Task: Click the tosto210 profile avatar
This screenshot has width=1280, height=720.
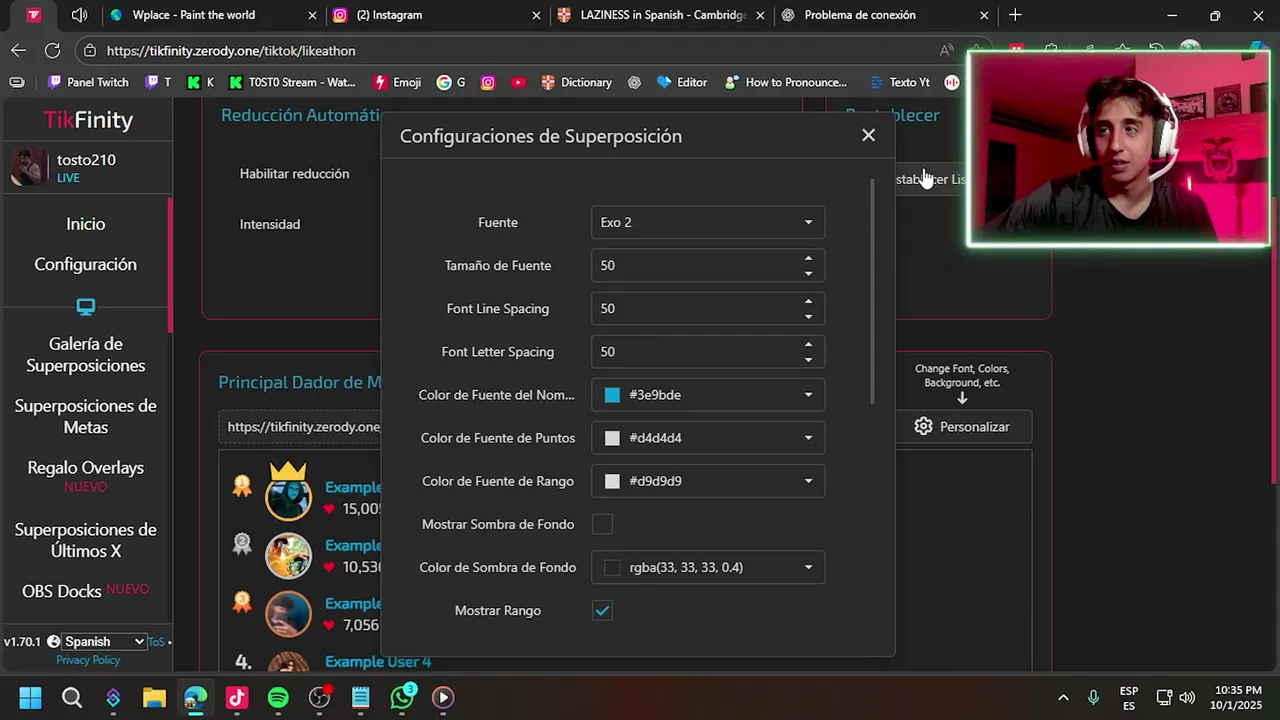Action: click(x=29, y=167)
